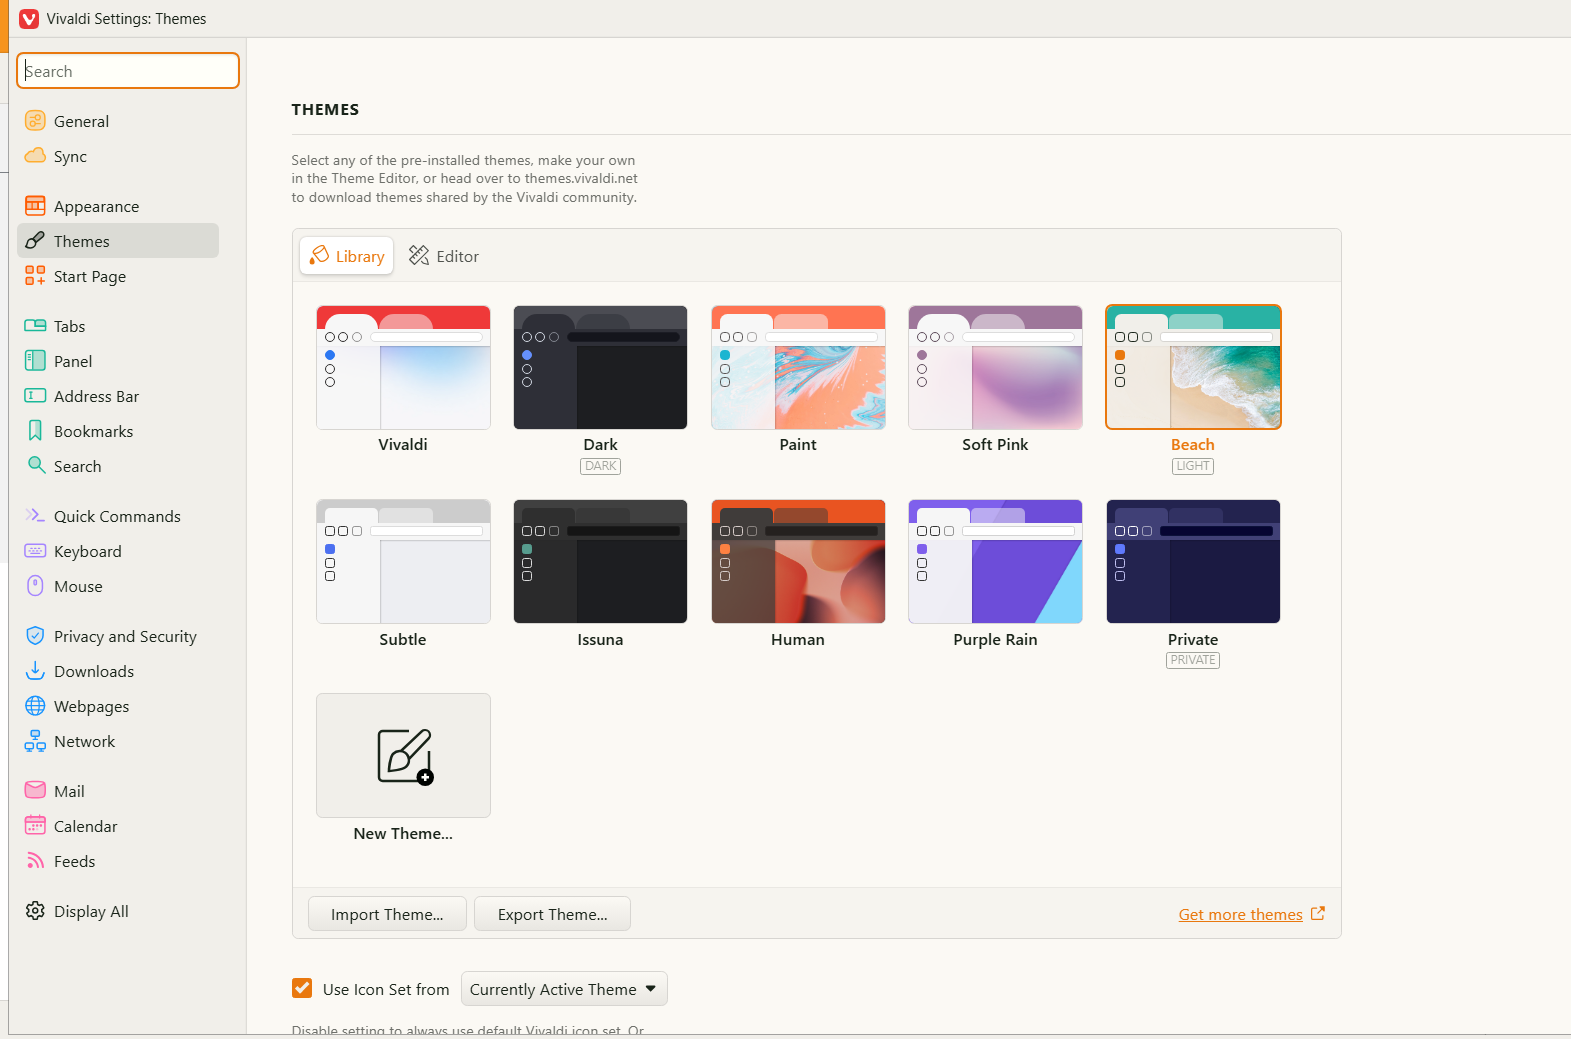Click the Display All gear icon
Viewport: 1571px width, 1039px height.
pyautogui.click(x=35, y=911)
